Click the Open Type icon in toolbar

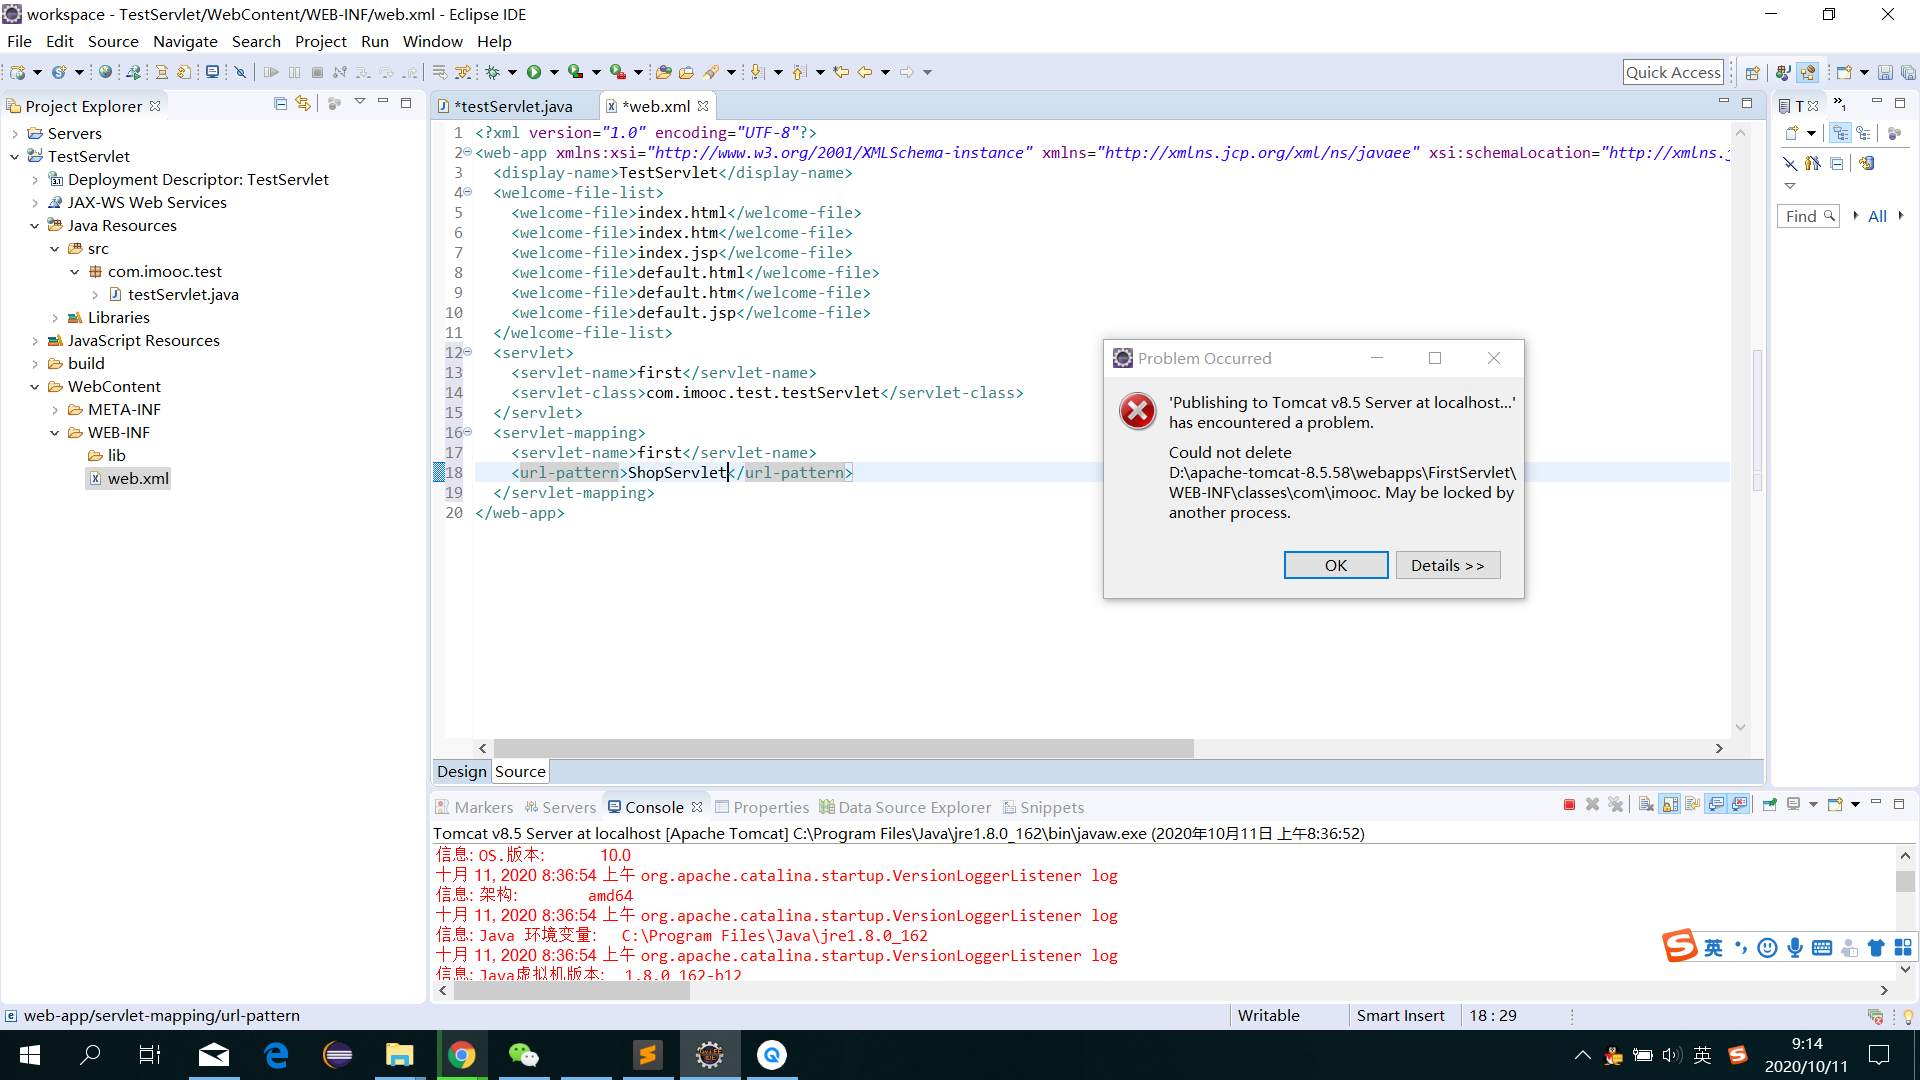(x=663, y=72)
